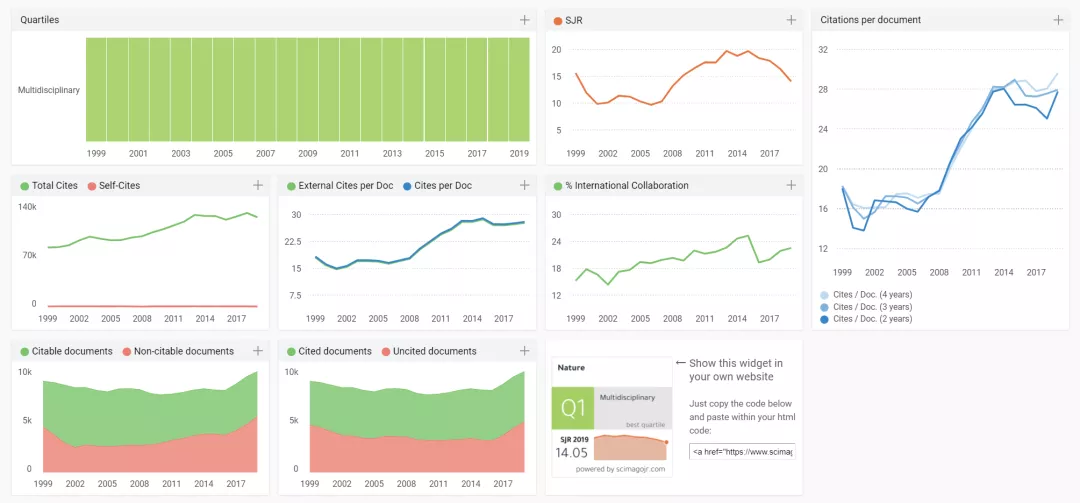Click the Multidisciplinary quartile bar for 2019
The width and height of the screenshot is (1080, 503).
(519, 90)
